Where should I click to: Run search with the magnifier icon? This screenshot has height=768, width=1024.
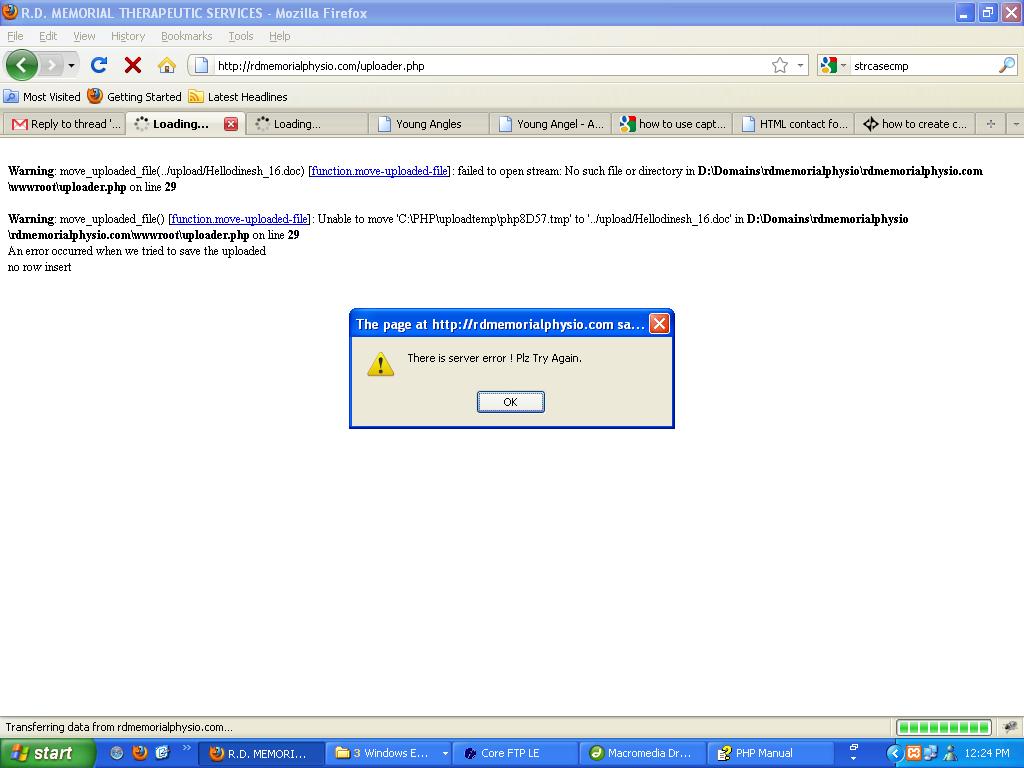click(1007, 65)
